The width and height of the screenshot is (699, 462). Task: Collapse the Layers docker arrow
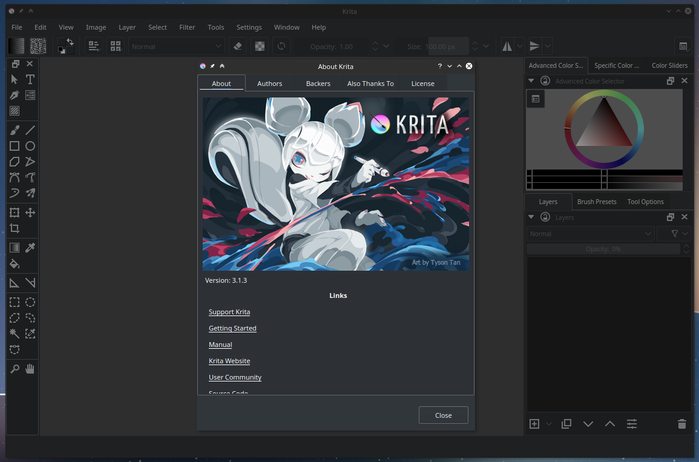tap(531, 217)
